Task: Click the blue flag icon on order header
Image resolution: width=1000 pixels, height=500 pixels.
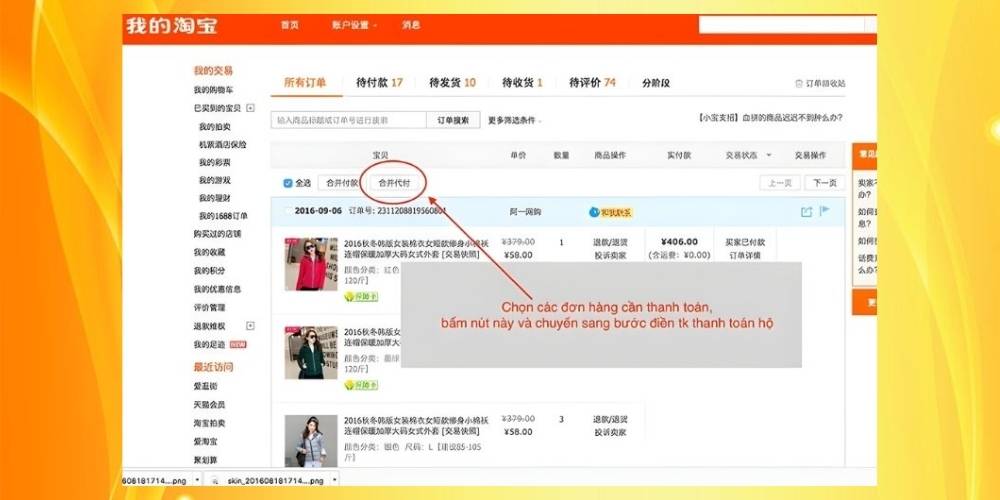Action: [x=824, y=211]
